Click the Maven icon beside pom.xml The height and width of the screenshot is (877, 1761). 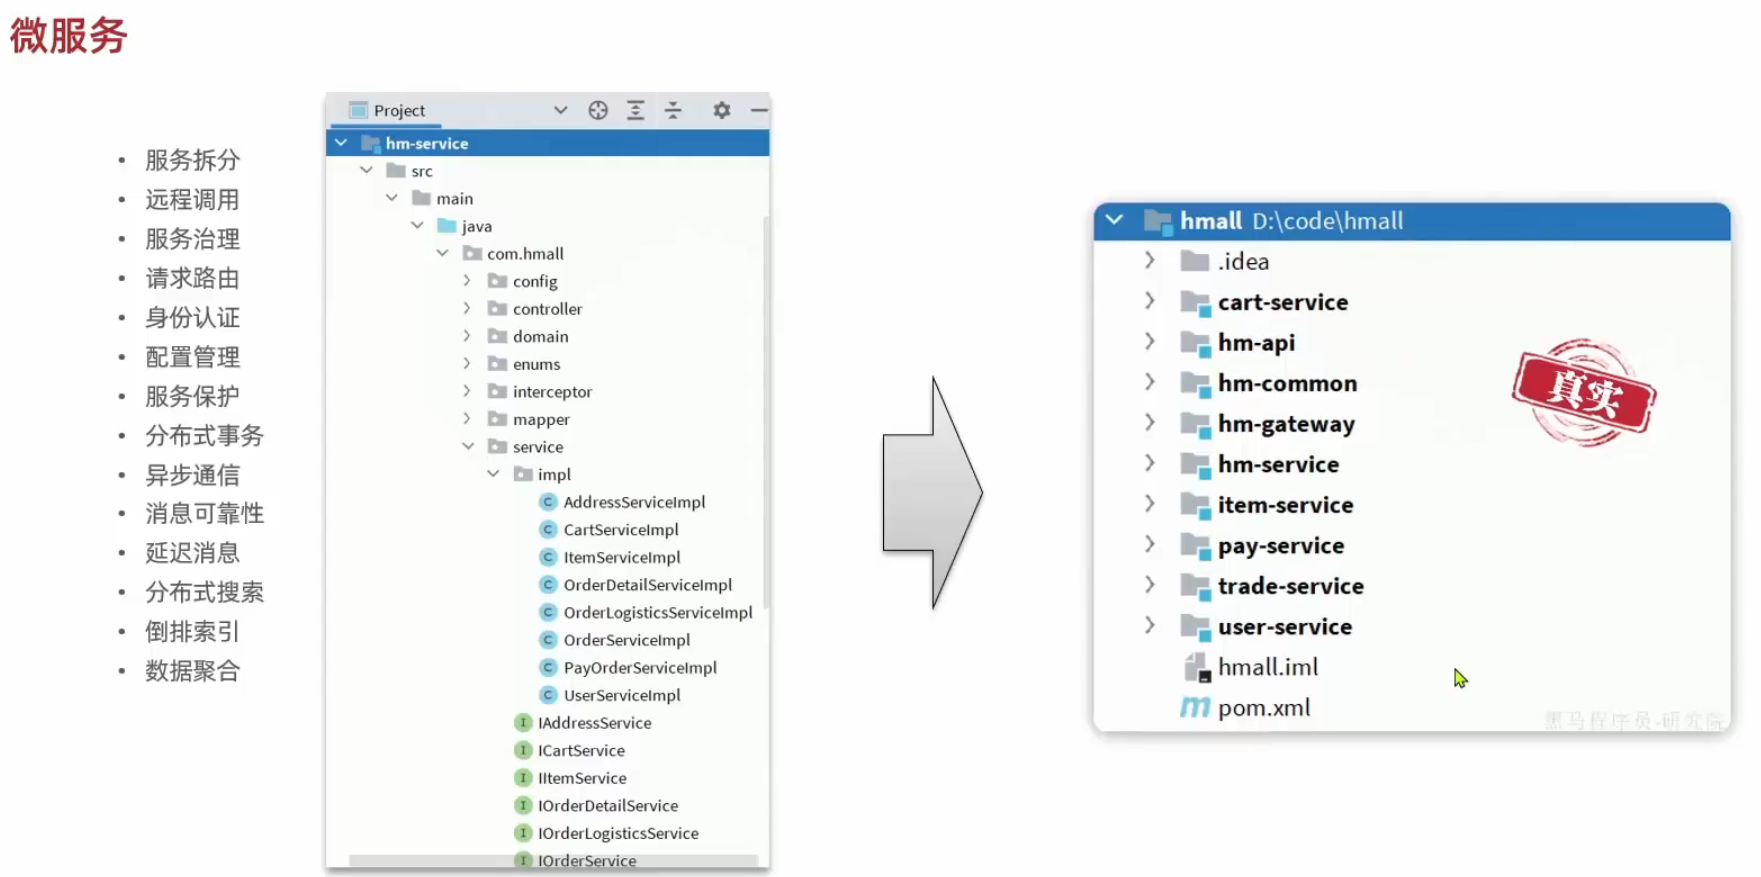pyautogui.click(x=1194, y=708)
